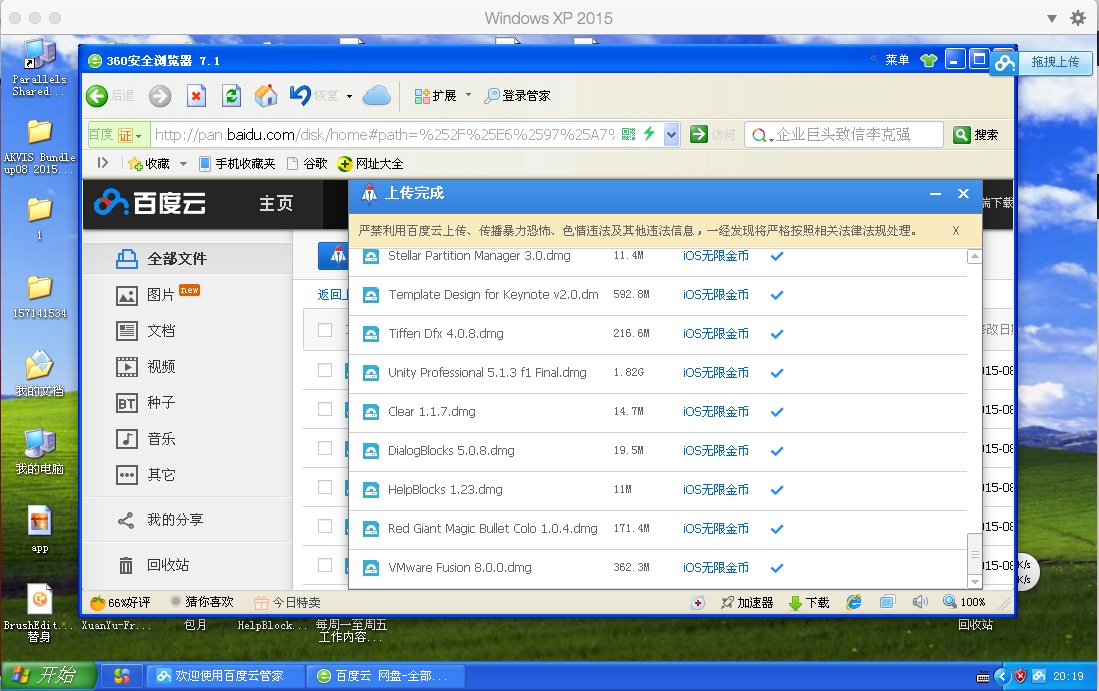Check the last visible file row checkbox
Screen dimensions: 1099x691
(325, 565)
